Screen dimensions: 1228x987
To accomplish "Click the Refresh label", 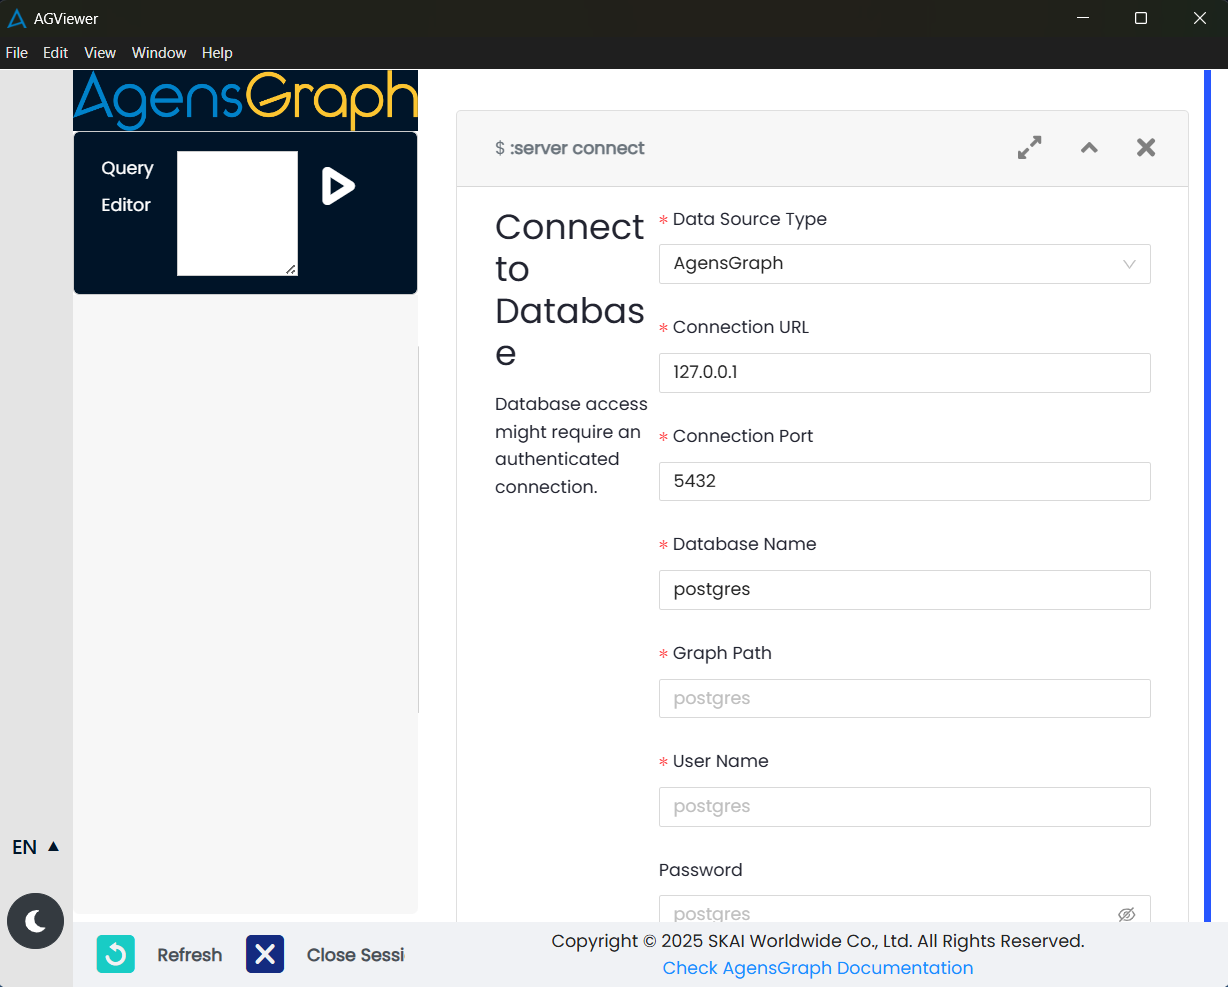I will pos(190,955).
